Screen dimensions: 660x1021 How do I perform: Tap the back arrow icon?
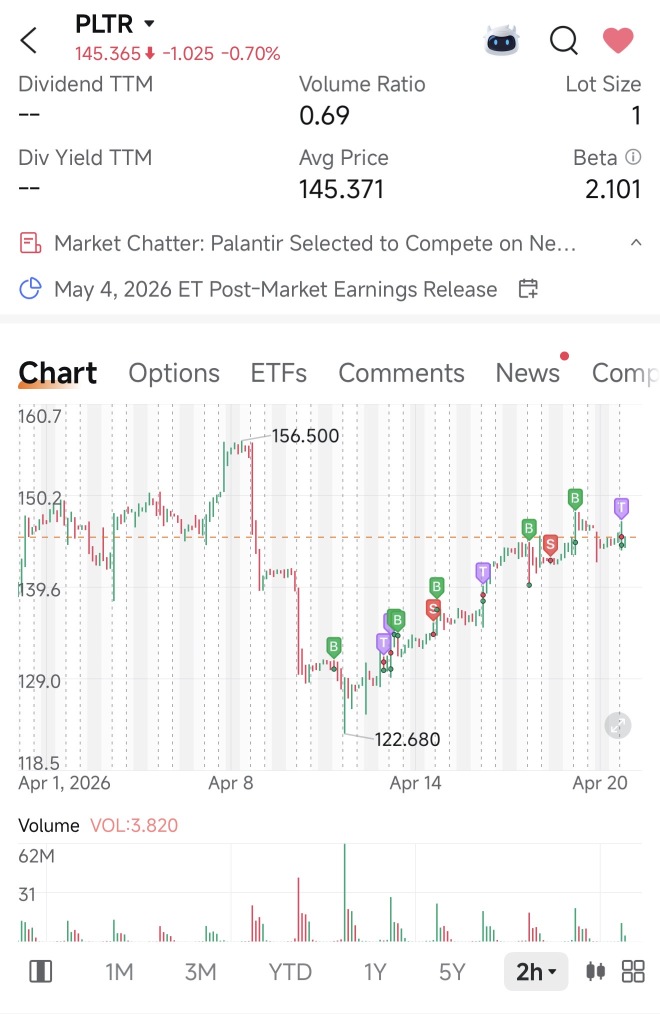[x=29, y=40]
